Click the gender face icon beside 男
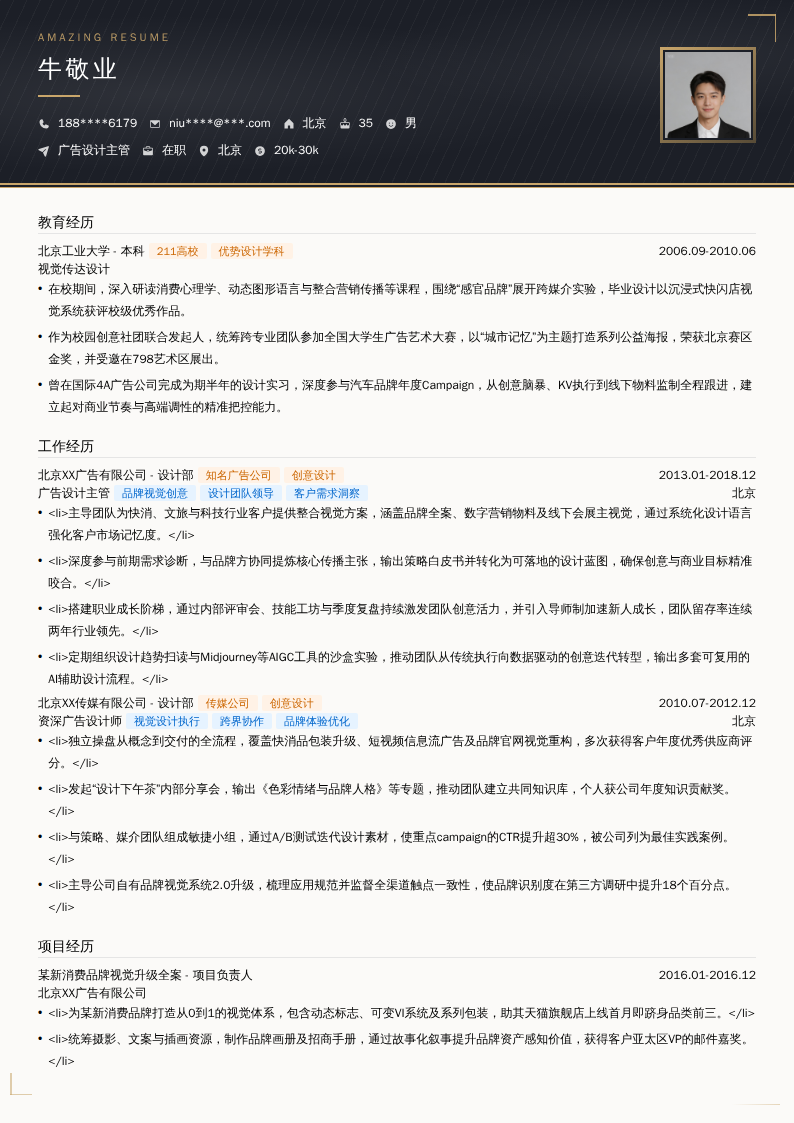 click(391, 124)
